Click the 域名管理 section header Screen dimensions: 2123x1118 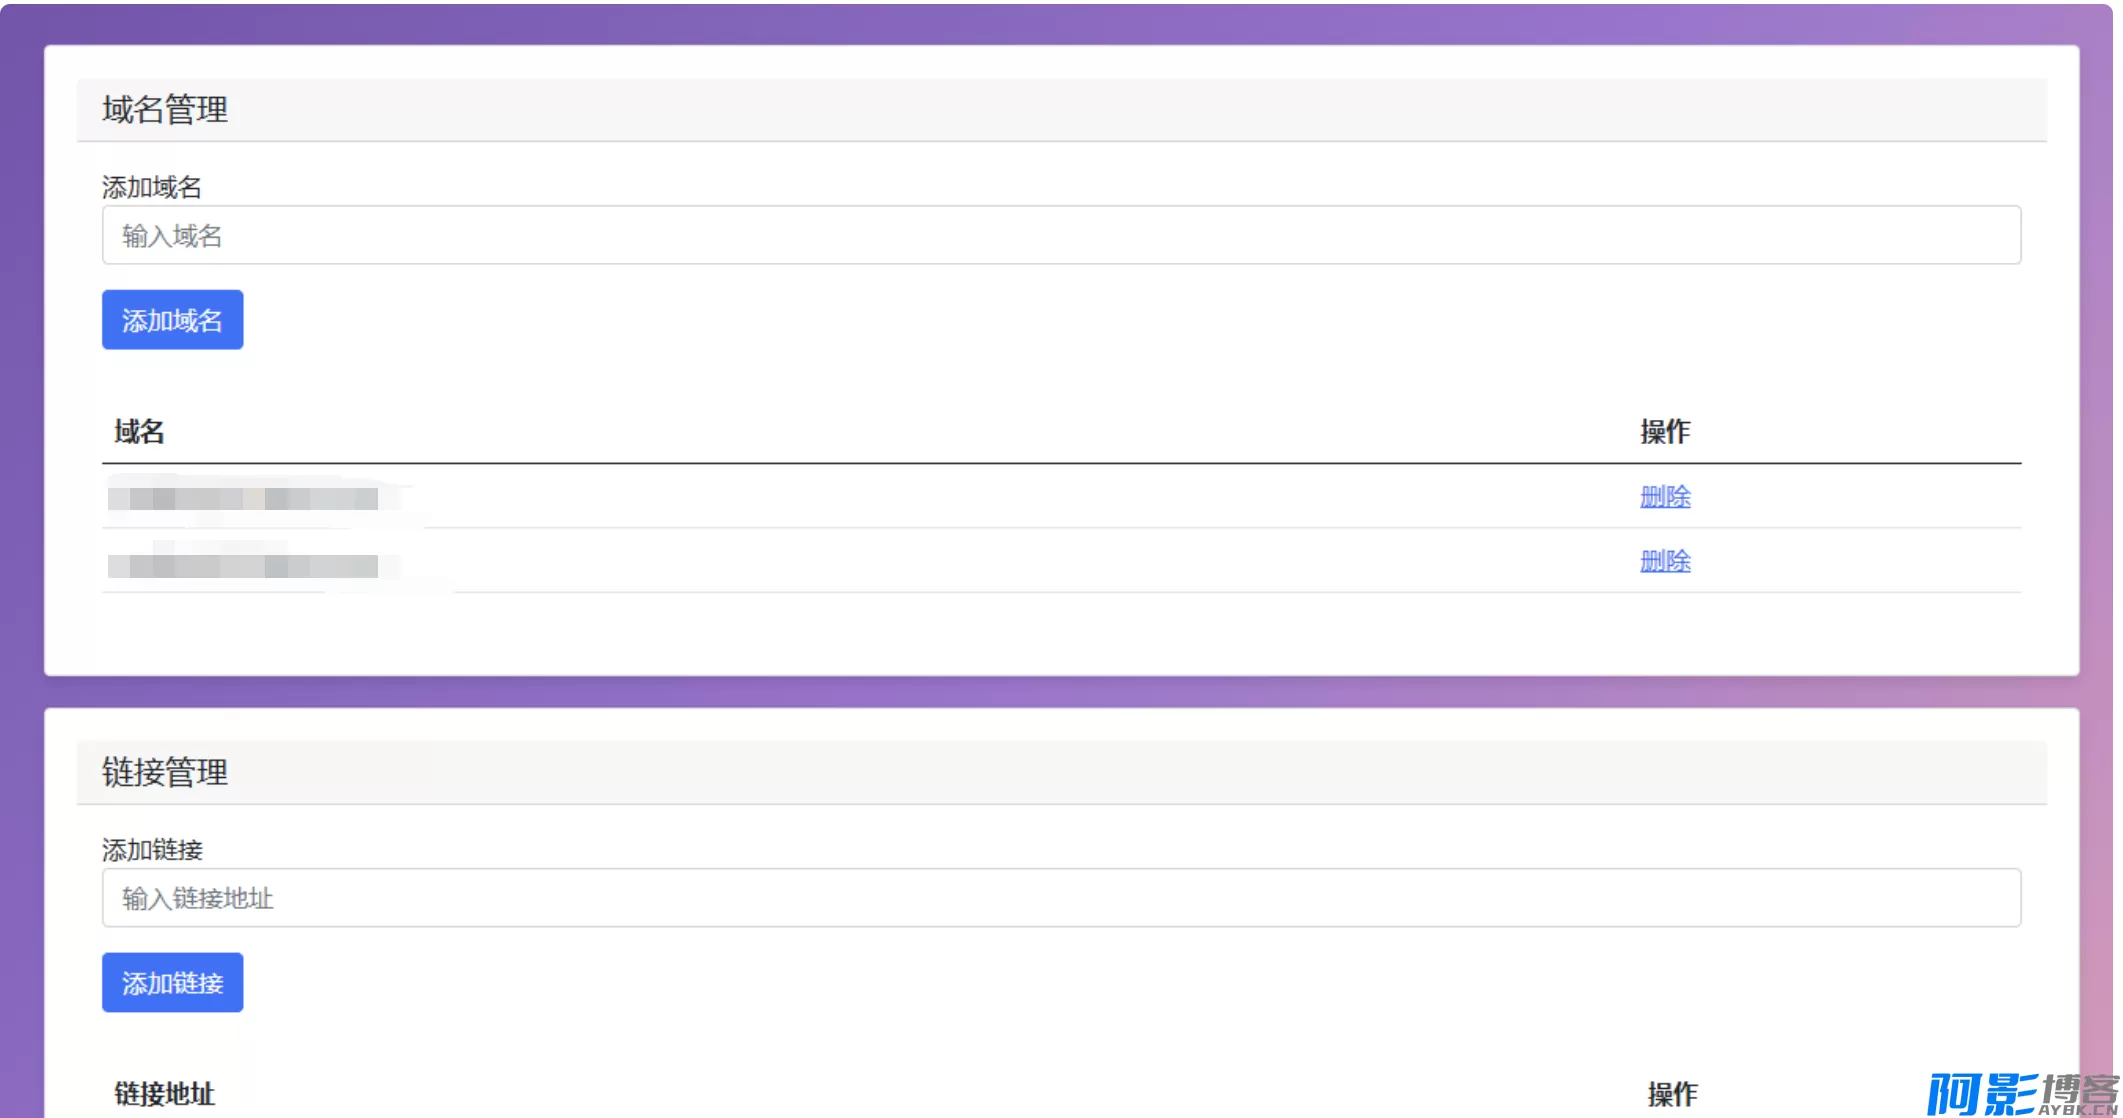click(x=165, y=109)
